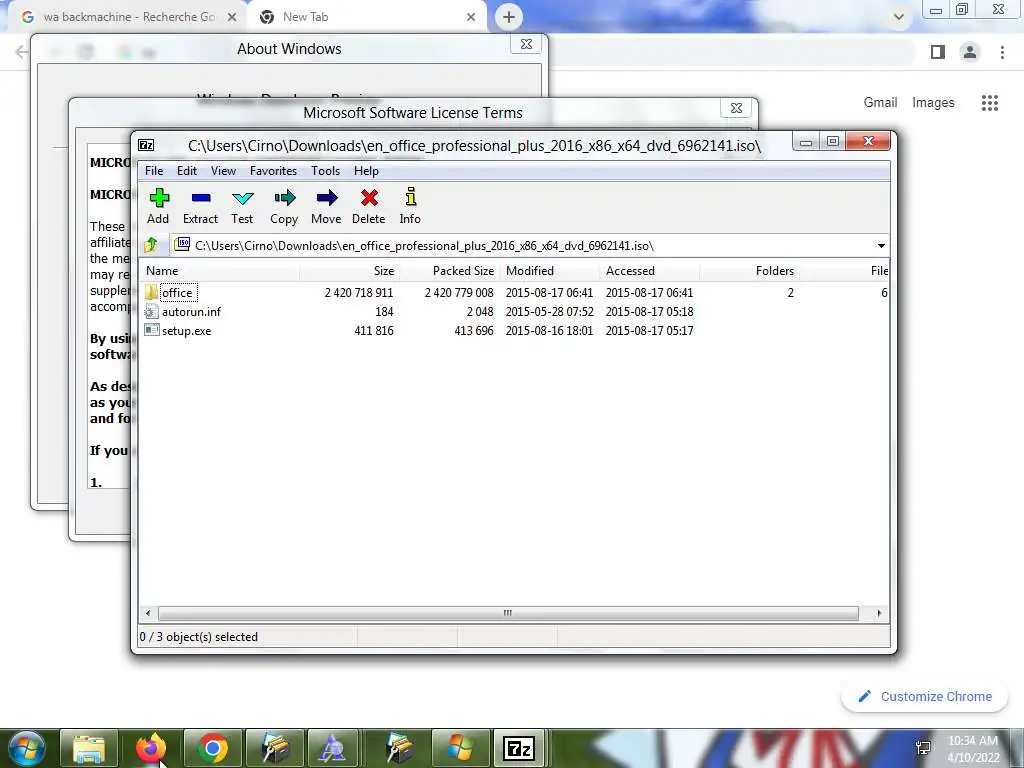Choose the Move toolbar icon

327,198
